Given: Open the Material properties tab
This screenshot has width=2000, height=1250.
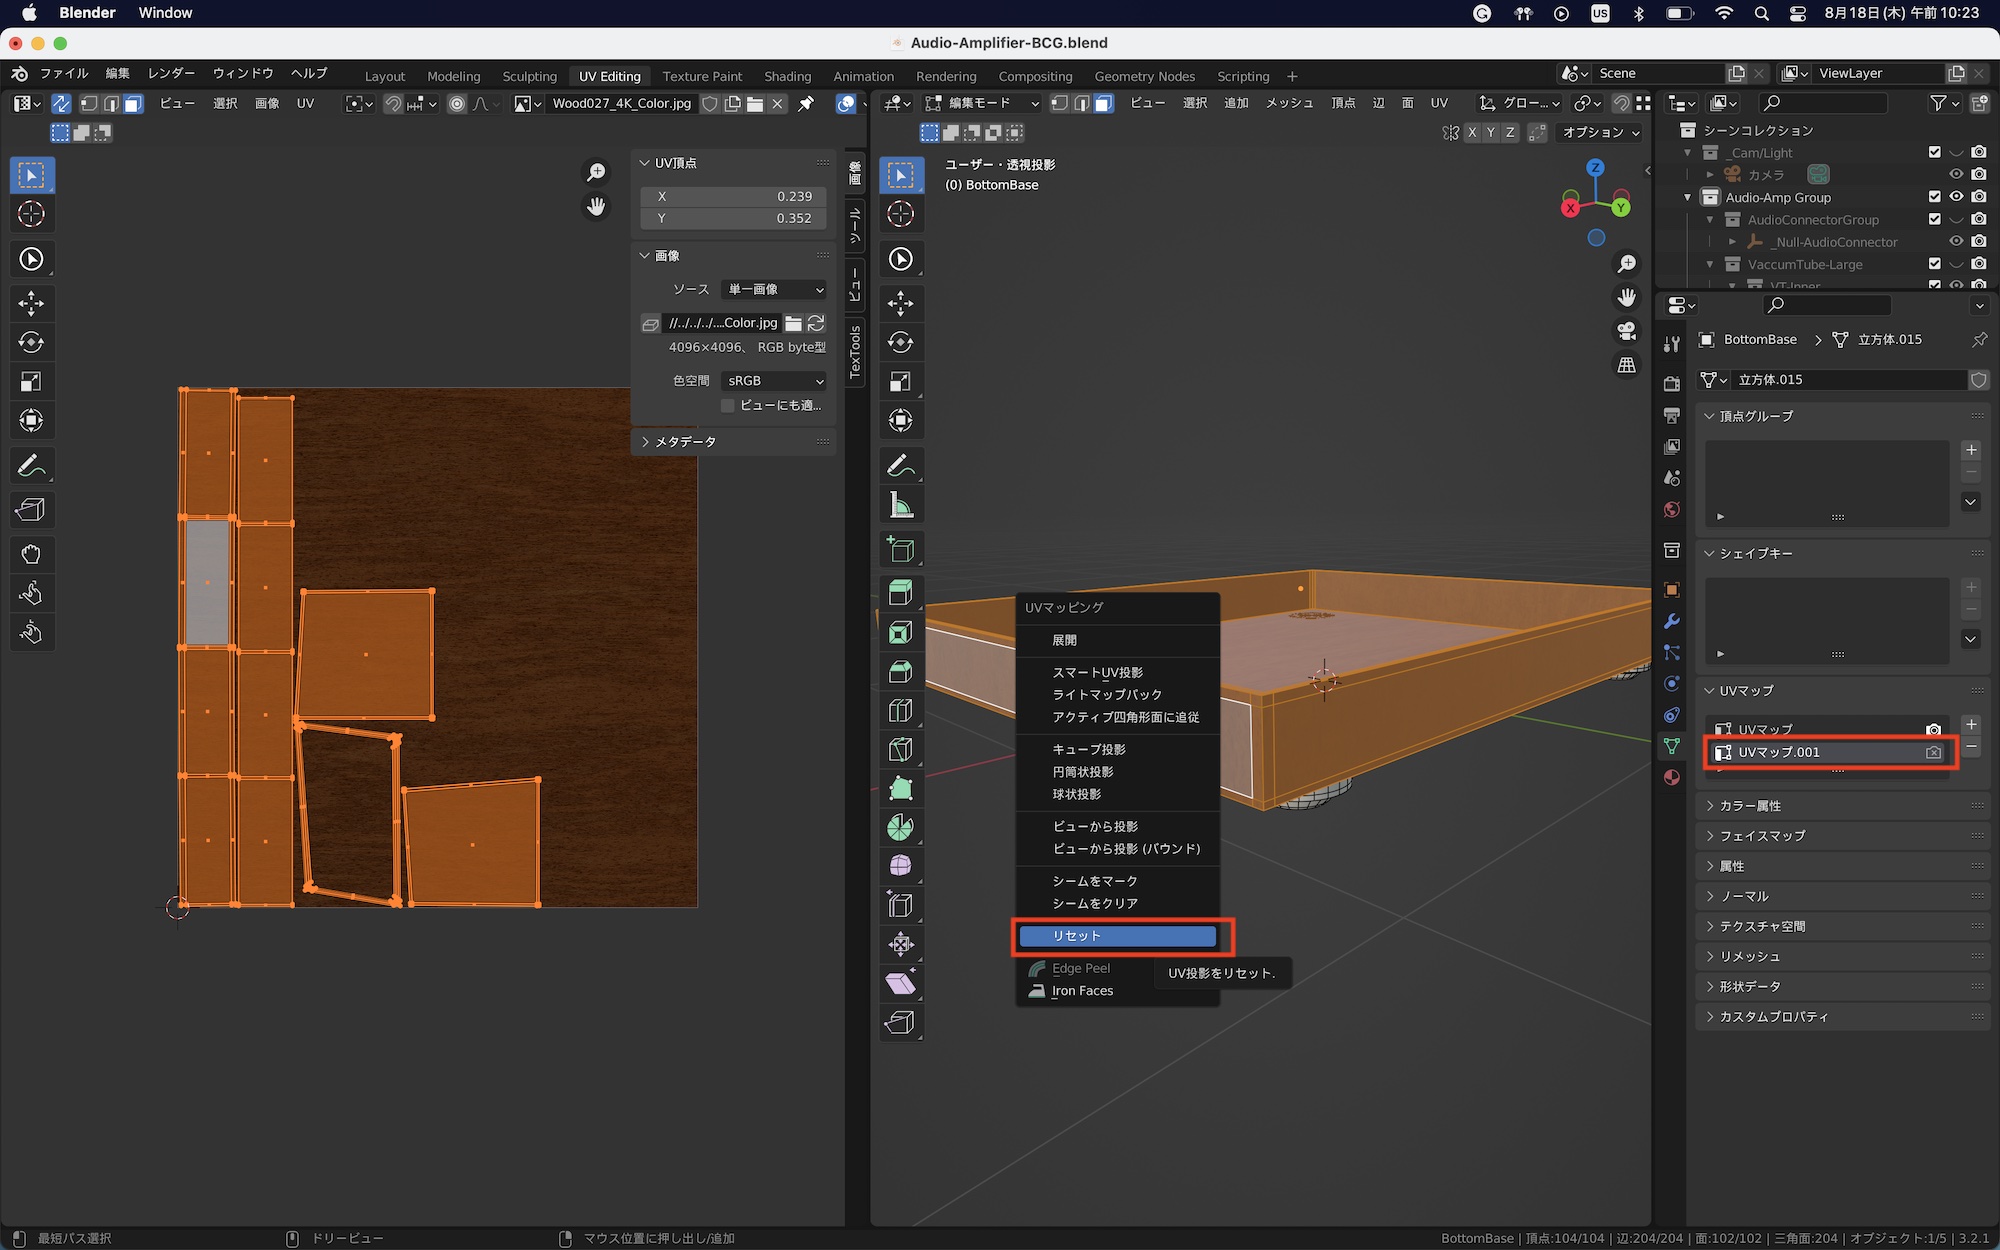Looking at the screenshot, I should [x=1672, y=778].
